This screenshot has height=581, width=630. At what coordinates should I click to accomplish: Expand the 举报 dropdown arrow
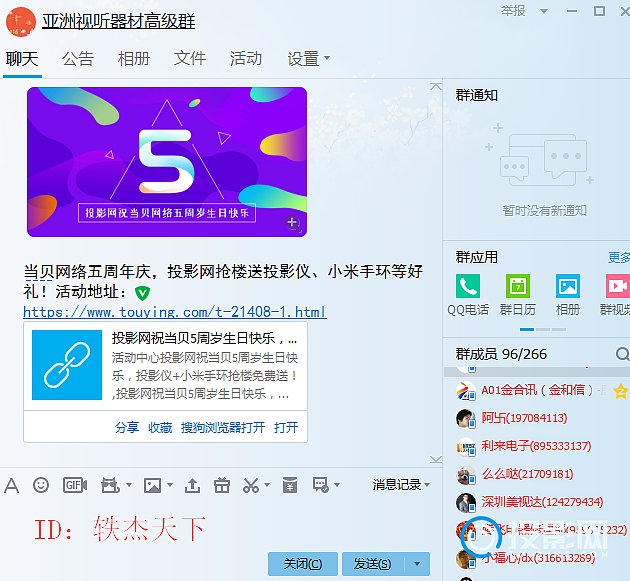point(544,11)
